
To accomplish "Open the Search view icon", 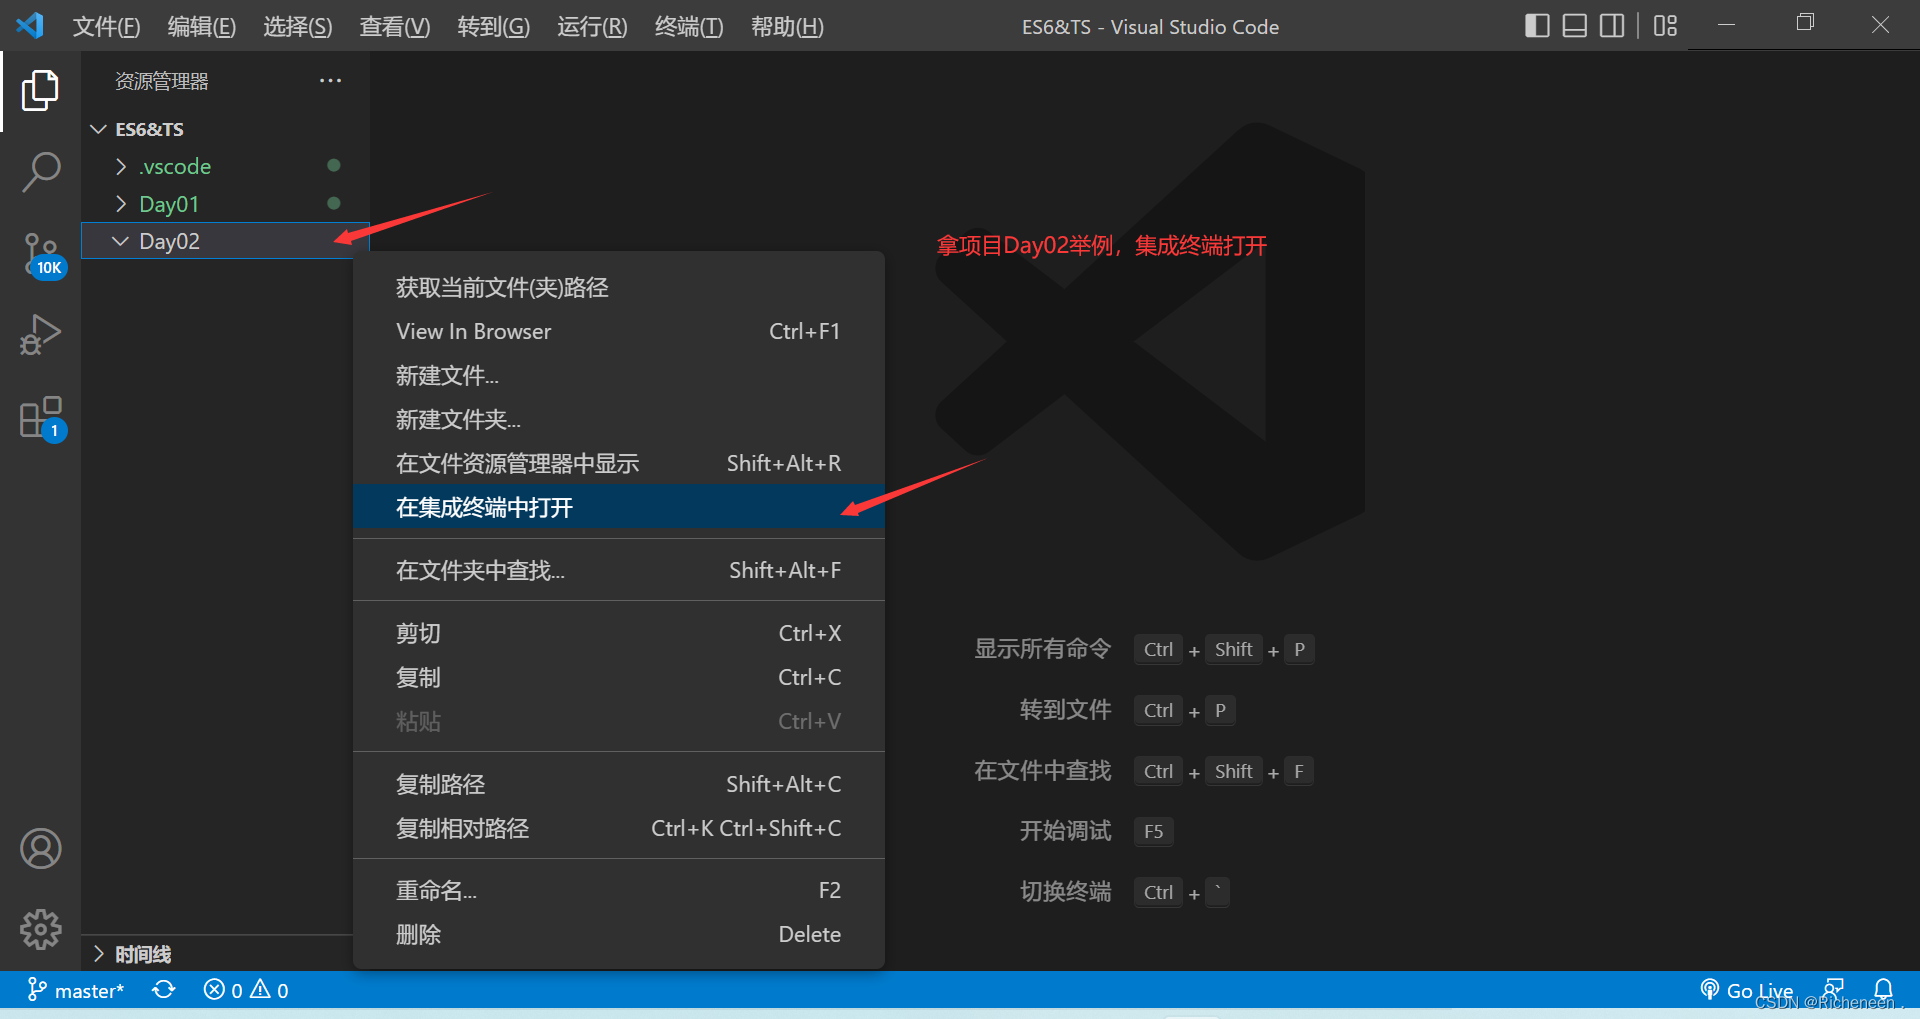I will click(x=40, y=172).
